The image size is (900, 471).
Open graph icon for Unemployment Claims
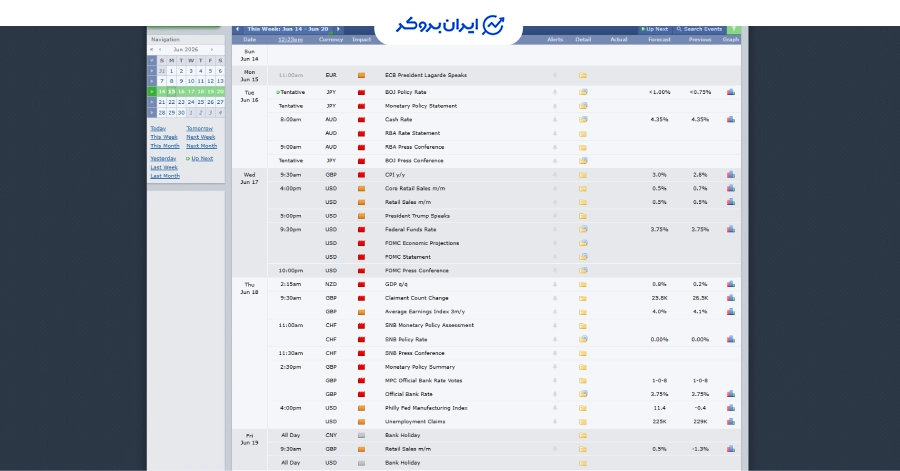731,422
